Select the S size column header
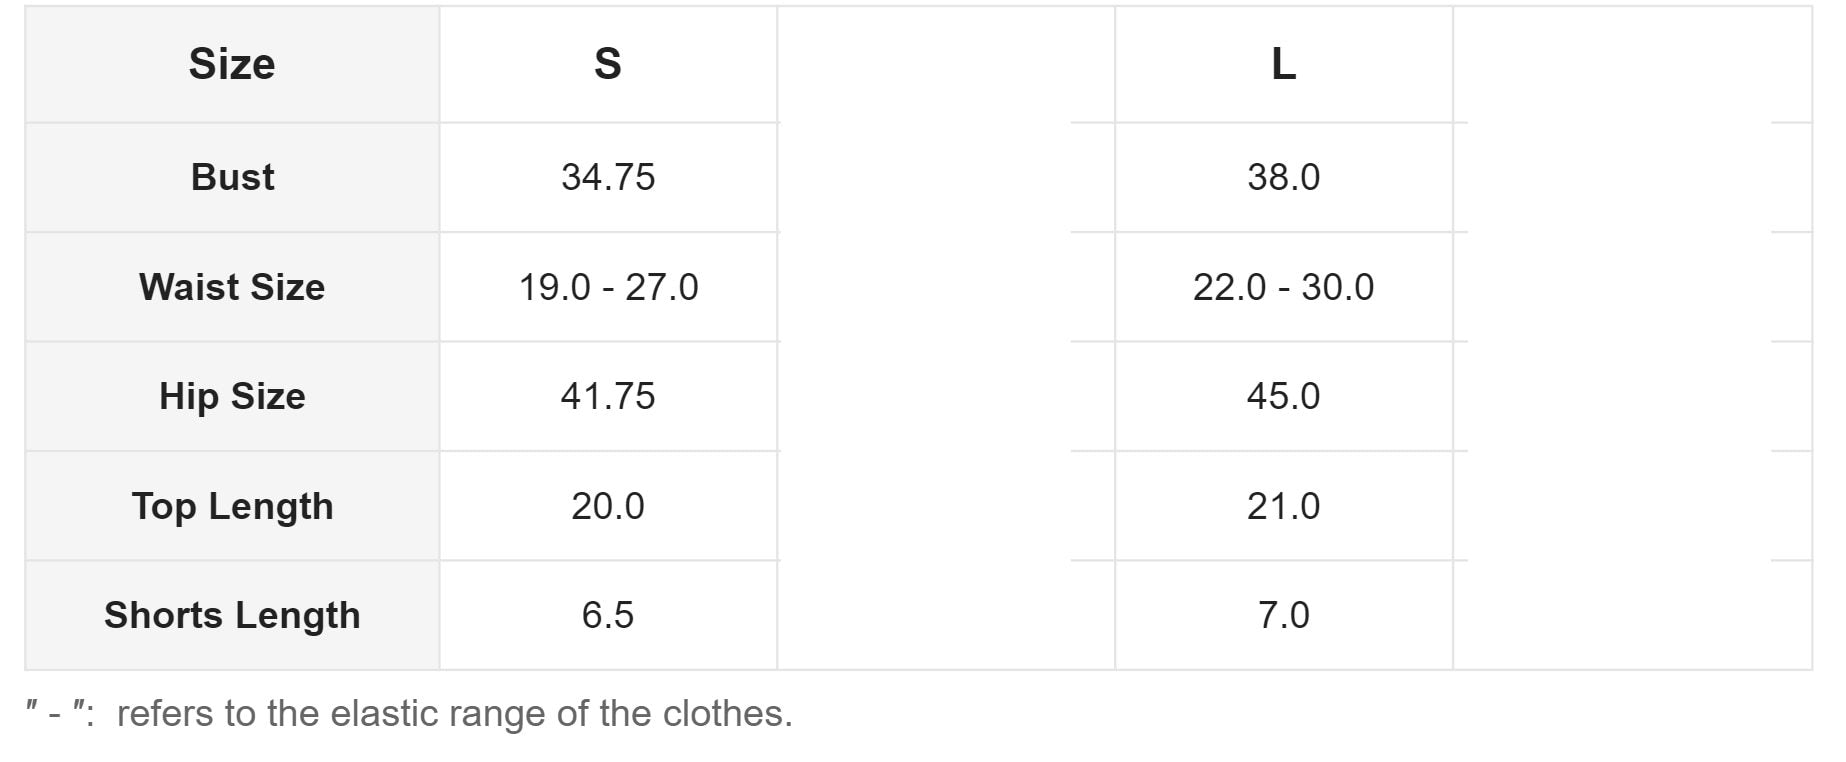1846x762 pixels. click(608, 64)
